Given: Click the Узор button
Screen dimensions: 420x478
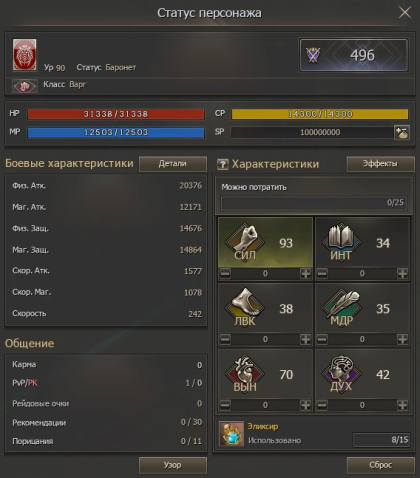Looking at the screenshot, I should [x=173, y=465].
